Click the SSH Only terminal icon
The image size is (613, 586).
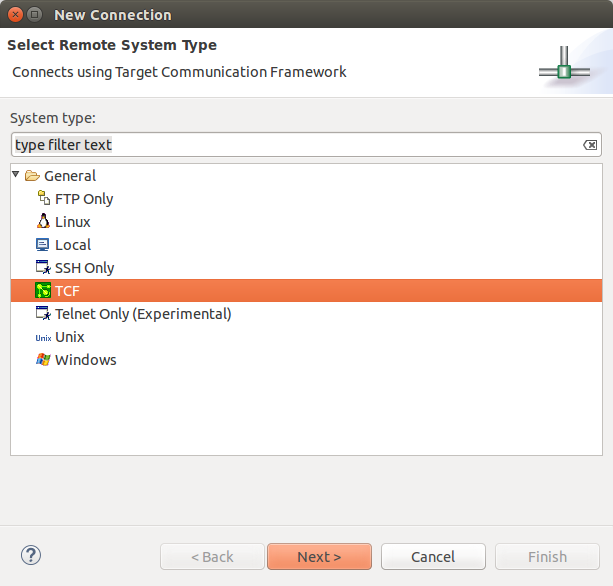[43, 268]
